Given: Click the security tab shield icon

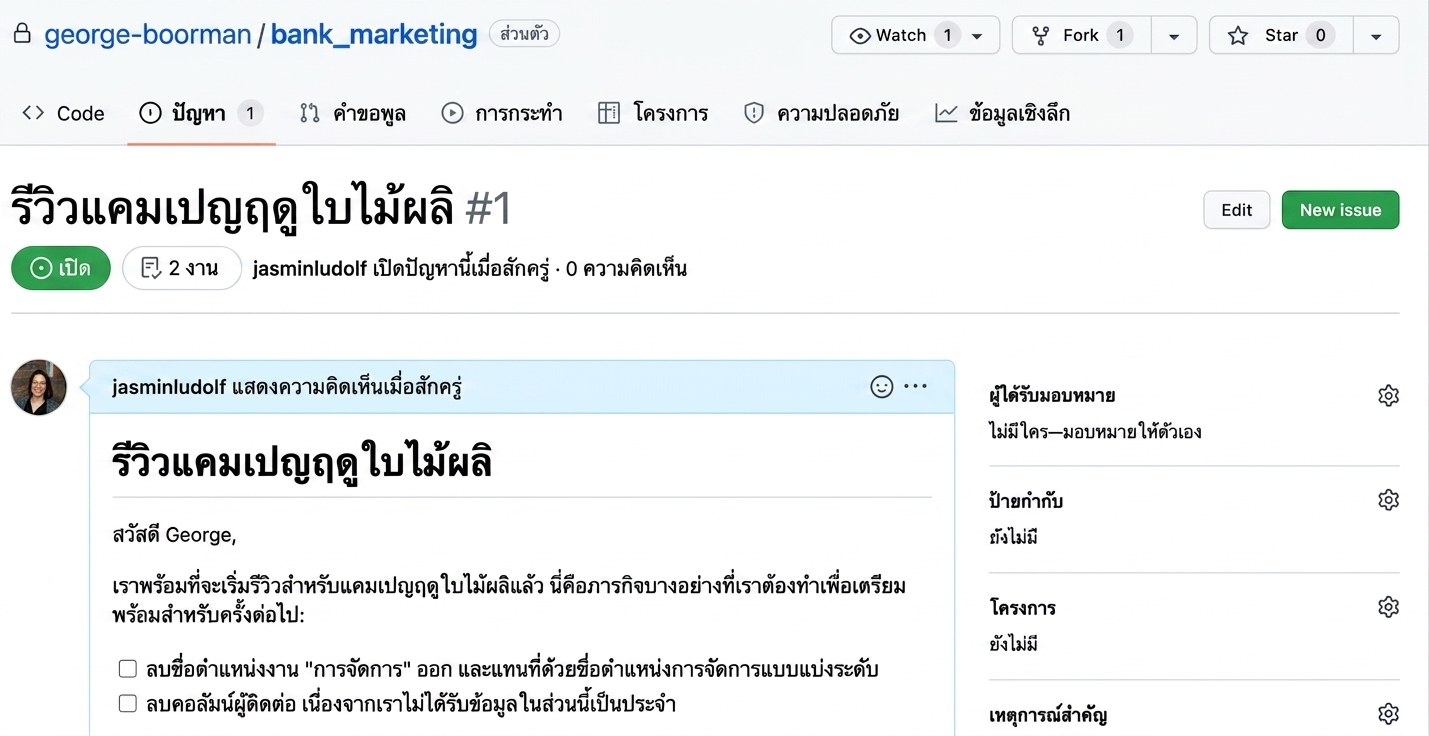Looking at the screenshot, I should [754, 113].
